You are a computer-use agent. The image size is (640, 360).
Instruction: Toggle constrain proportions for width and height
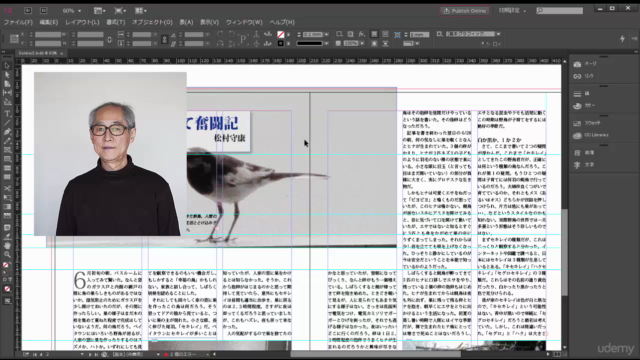tap(109, 39)
